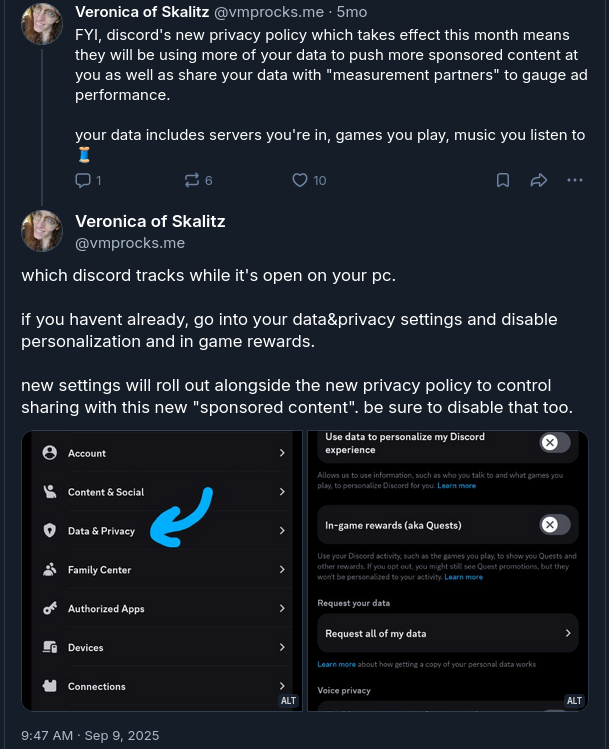
Task: Expand the Account settings chevron
Action: coord(282,453)
